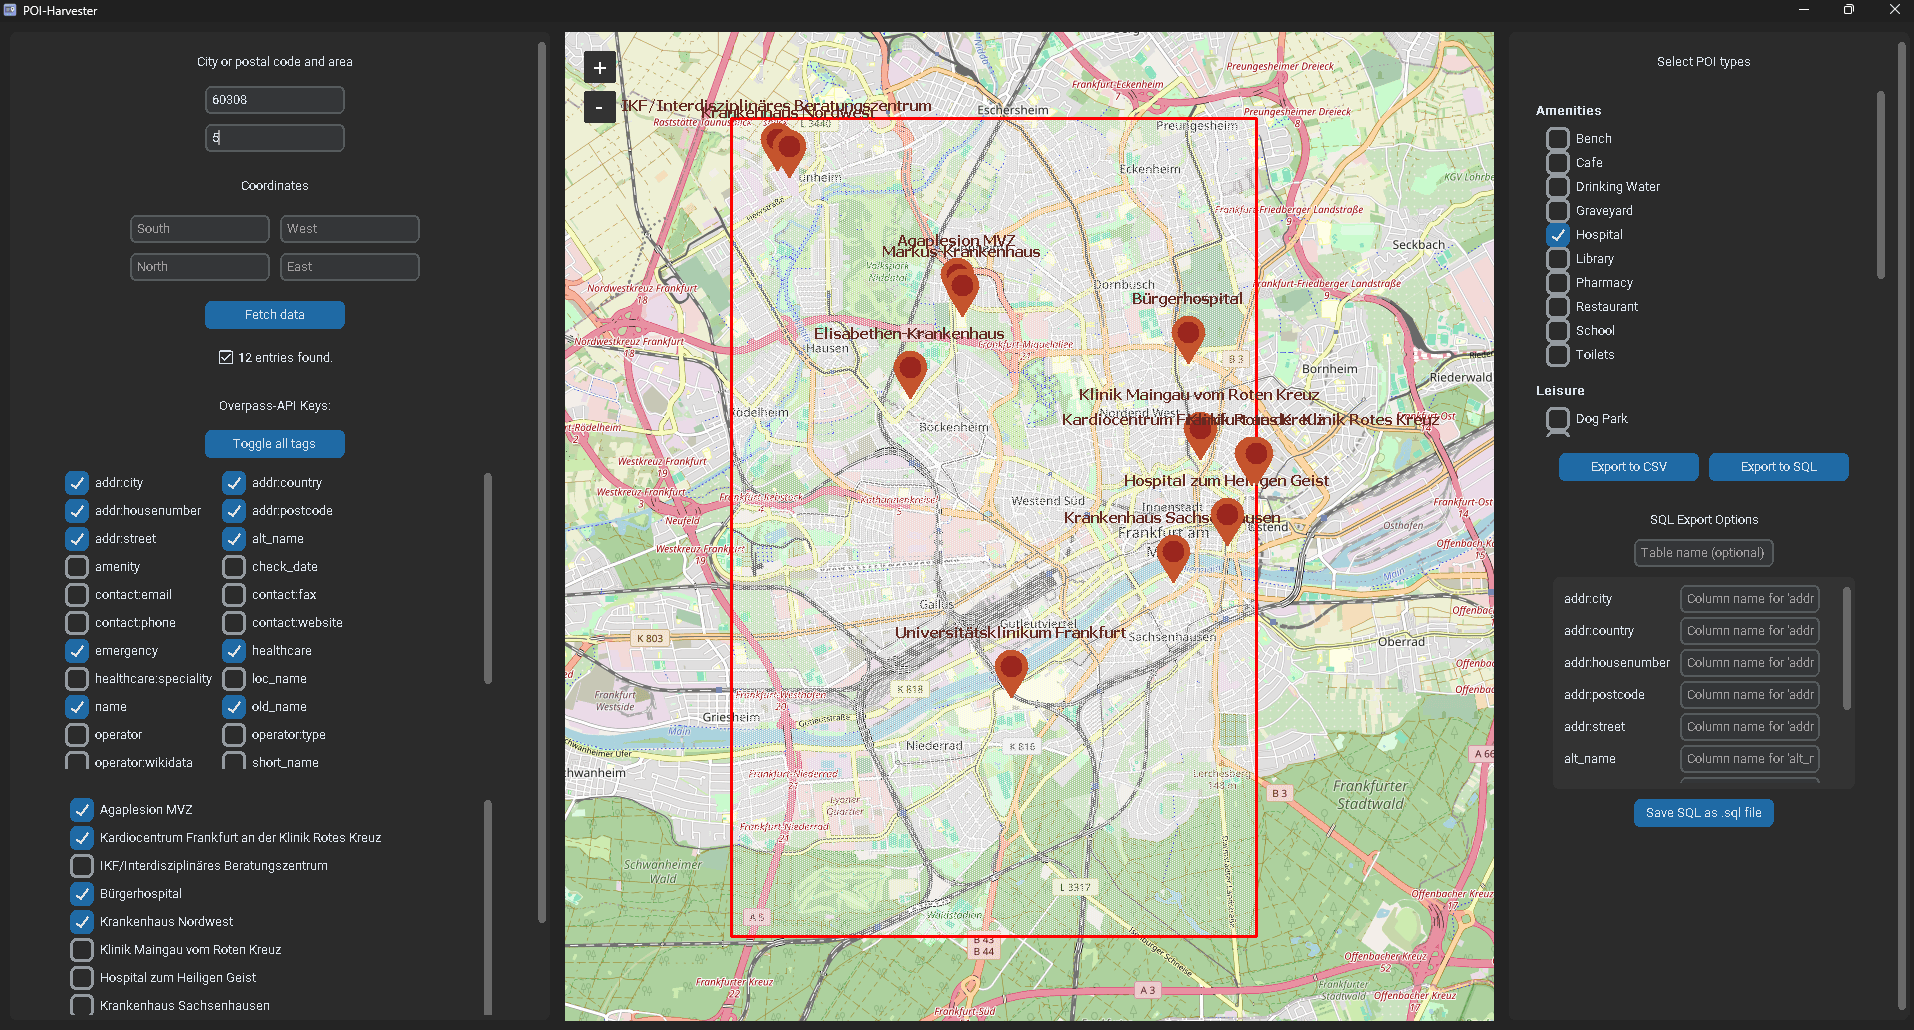Viewport: 1914px width, 1030px height.
Task: Click the Universitätsklinikum Frankfurt map marker
Action: pyautogui.click(x=1011, y=669)
